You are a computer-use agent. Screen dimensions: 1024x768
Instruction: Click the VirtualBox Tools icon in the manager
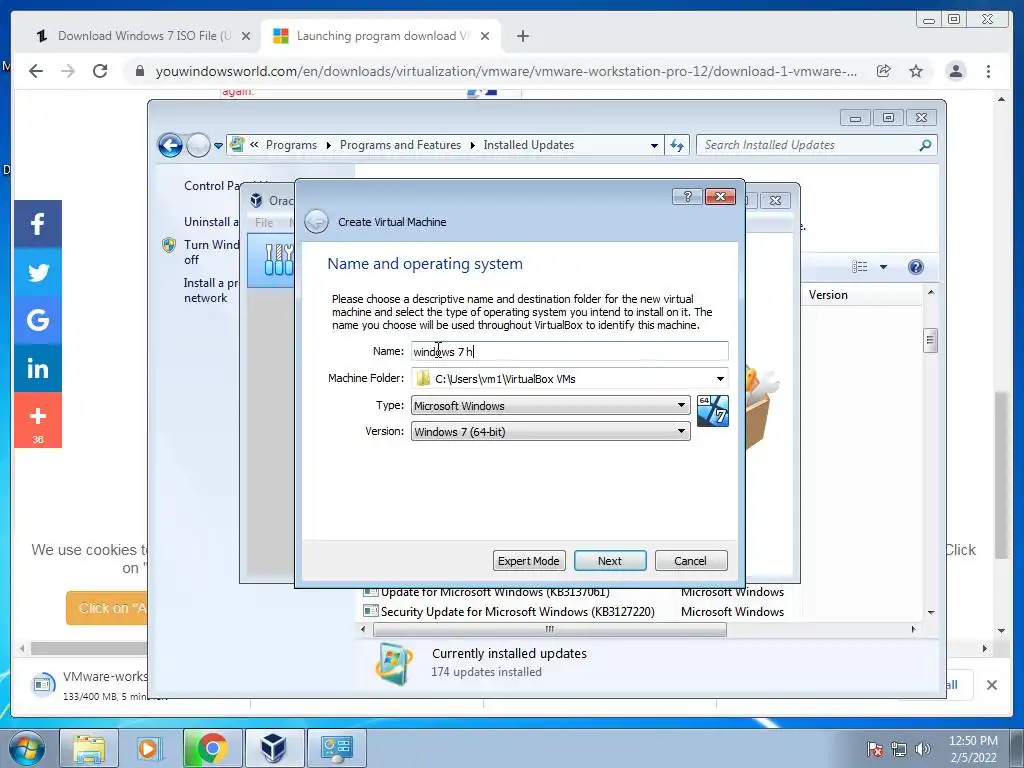(x=278, y=259)
